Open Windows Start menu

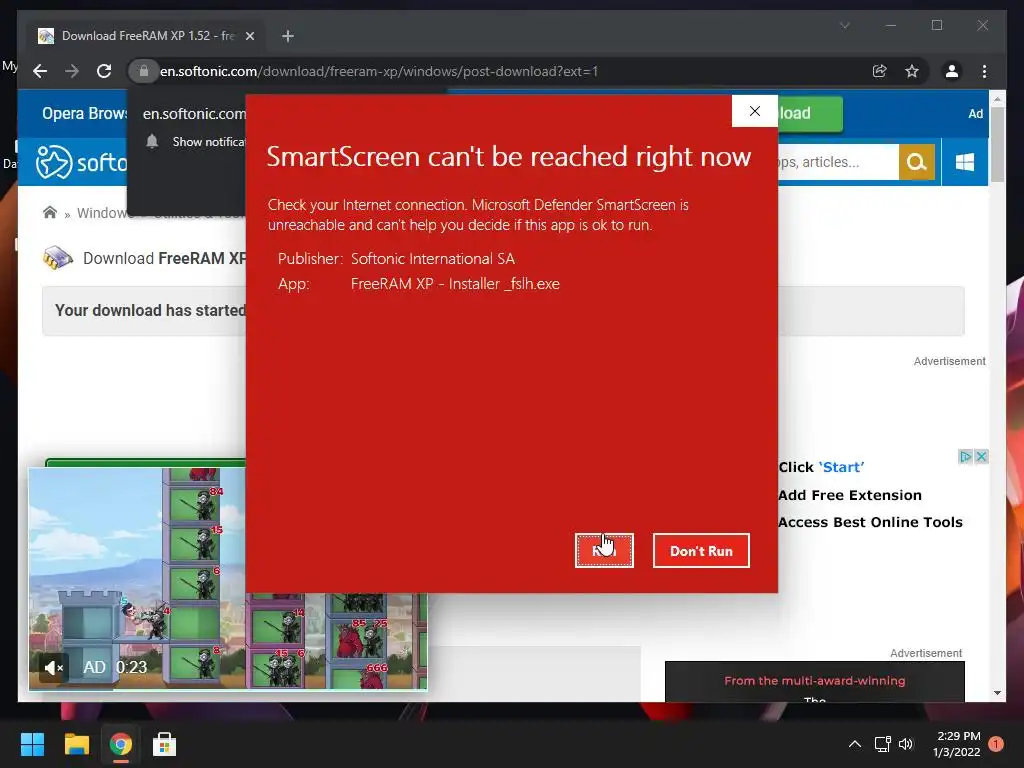tap(32, 744)
